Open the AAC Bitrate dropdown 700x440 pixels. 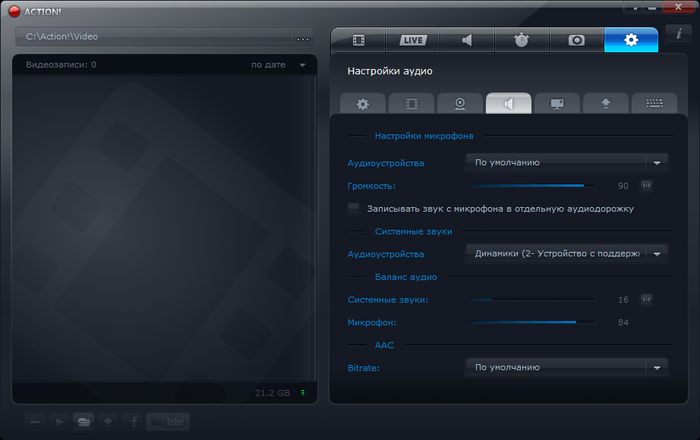(x=656, y=368)
